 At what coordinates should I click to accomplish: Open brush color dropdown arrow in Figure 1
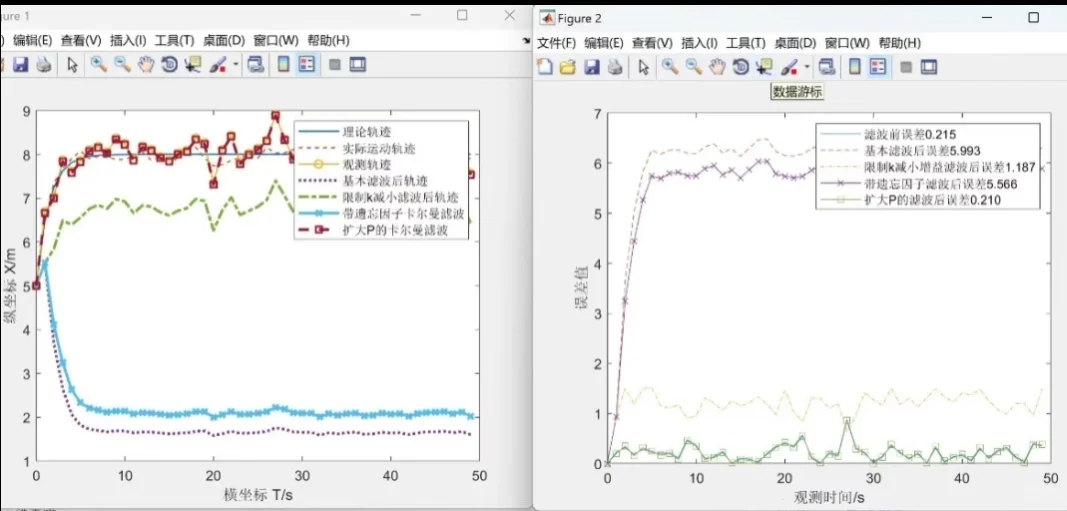click(x=235, y=65)
